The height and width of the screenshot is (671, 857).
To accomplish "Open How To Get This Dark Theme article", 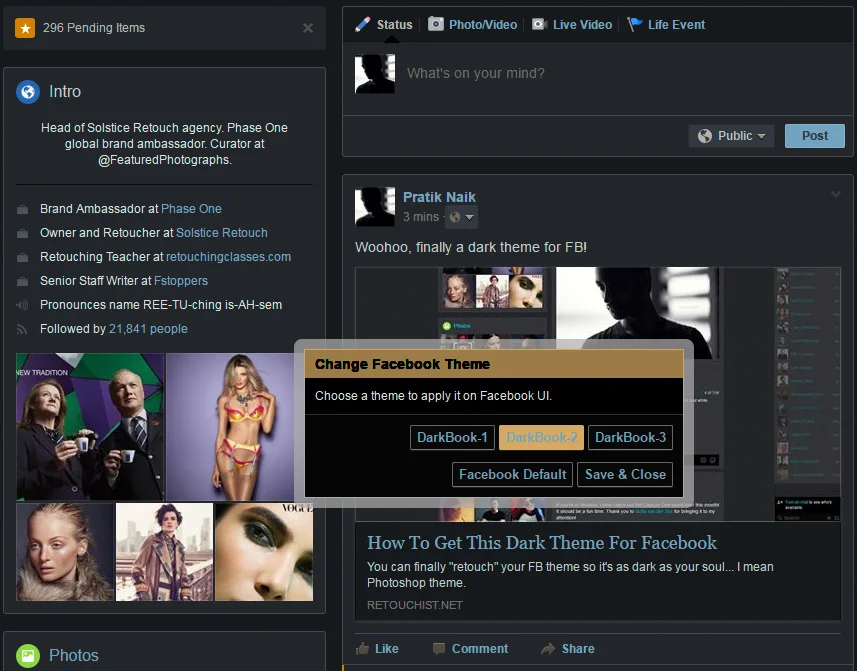I will coord(542,543).
